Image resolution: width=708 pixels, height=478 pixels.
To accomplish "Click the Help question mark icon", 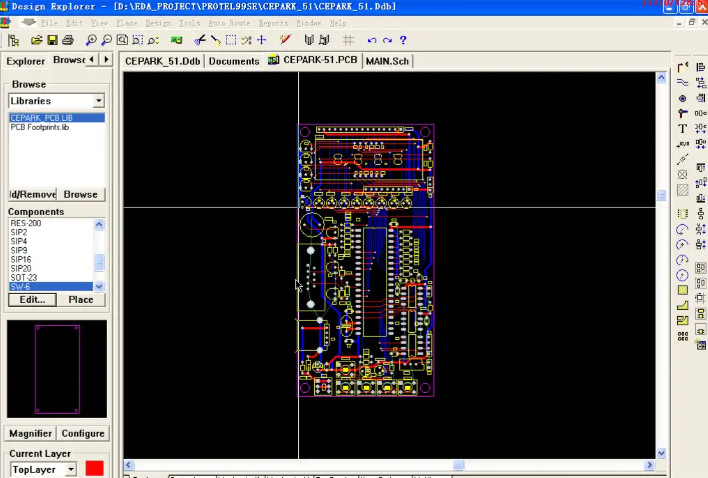I will pyautogui.click(x=403, y=40).
